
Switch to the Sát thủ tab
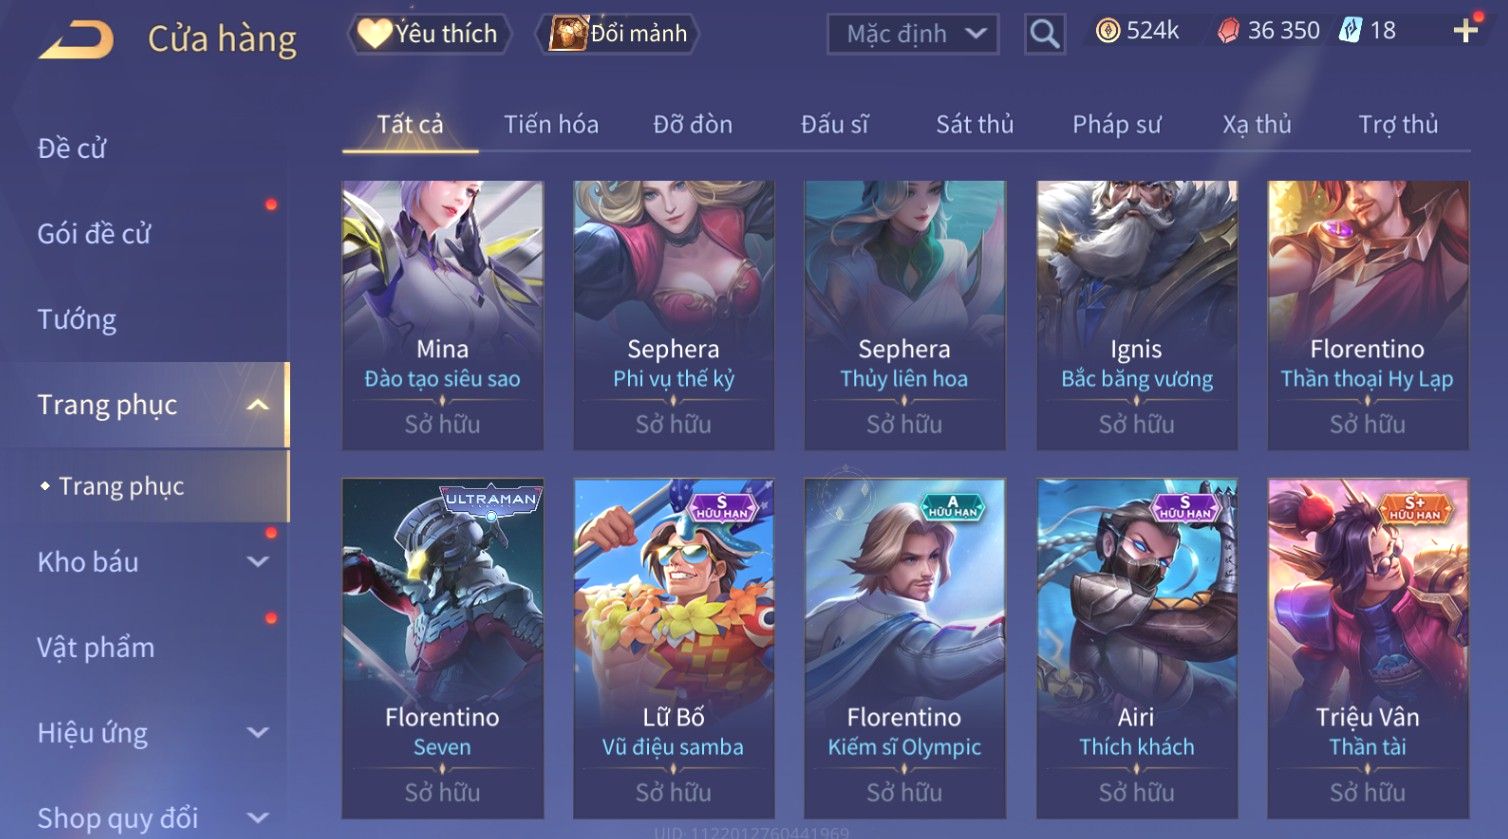point(975,124)
